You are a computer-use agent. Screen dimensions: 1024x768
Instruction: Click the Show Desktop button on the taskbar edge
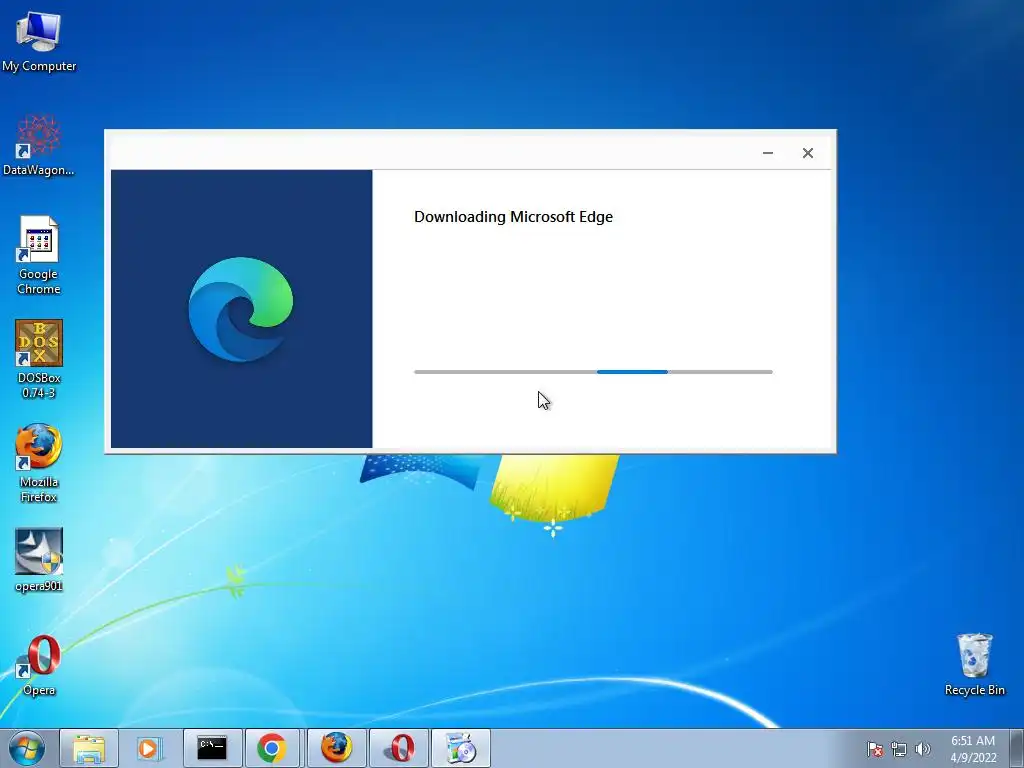coord(1017,748)
